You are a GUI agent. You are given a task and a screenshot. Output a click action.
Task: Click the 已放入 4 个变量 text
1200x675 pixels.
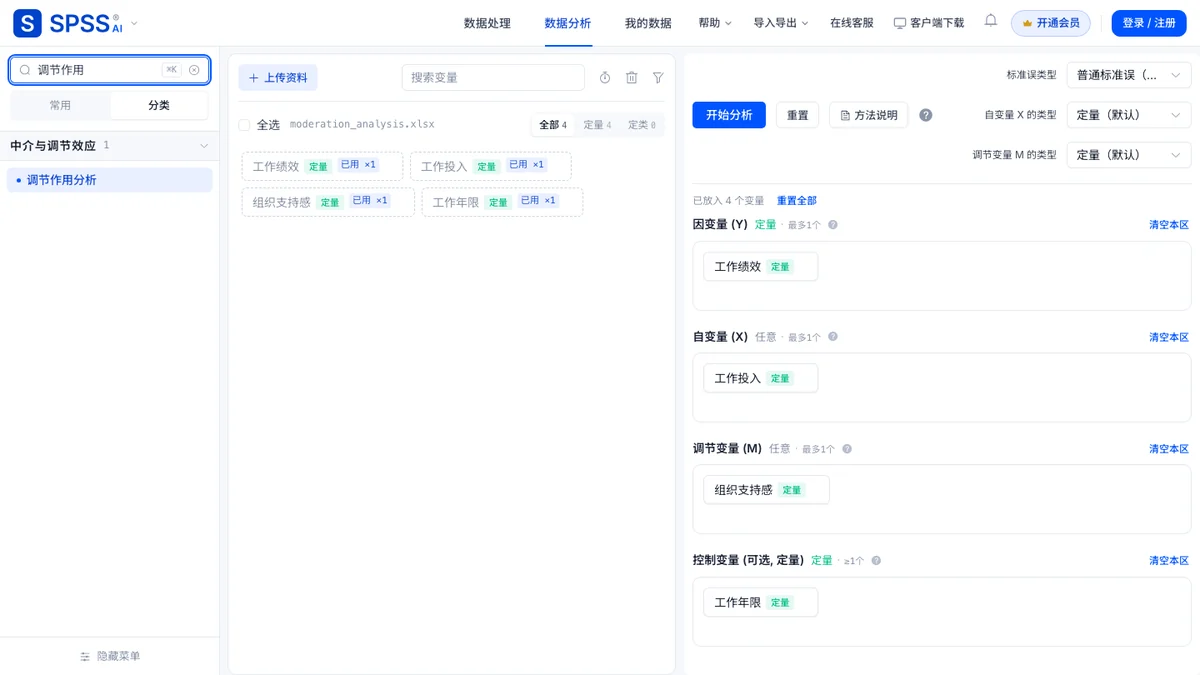coord(728,201)
